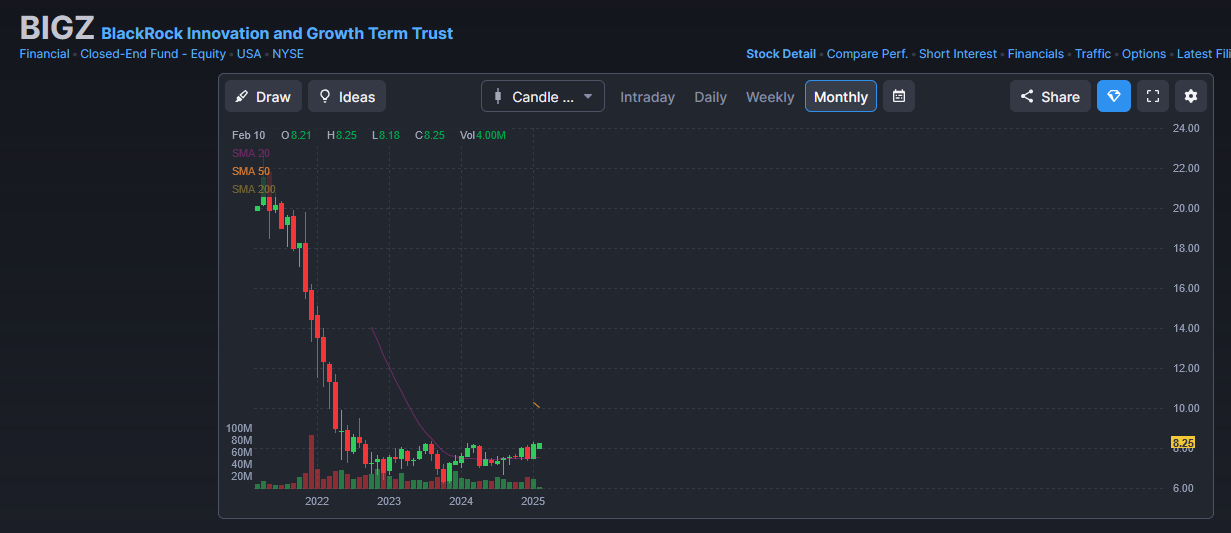Click the 2022 label on time axis
This screenshot has width=1231, height=533.
click(x=317, y=501)
